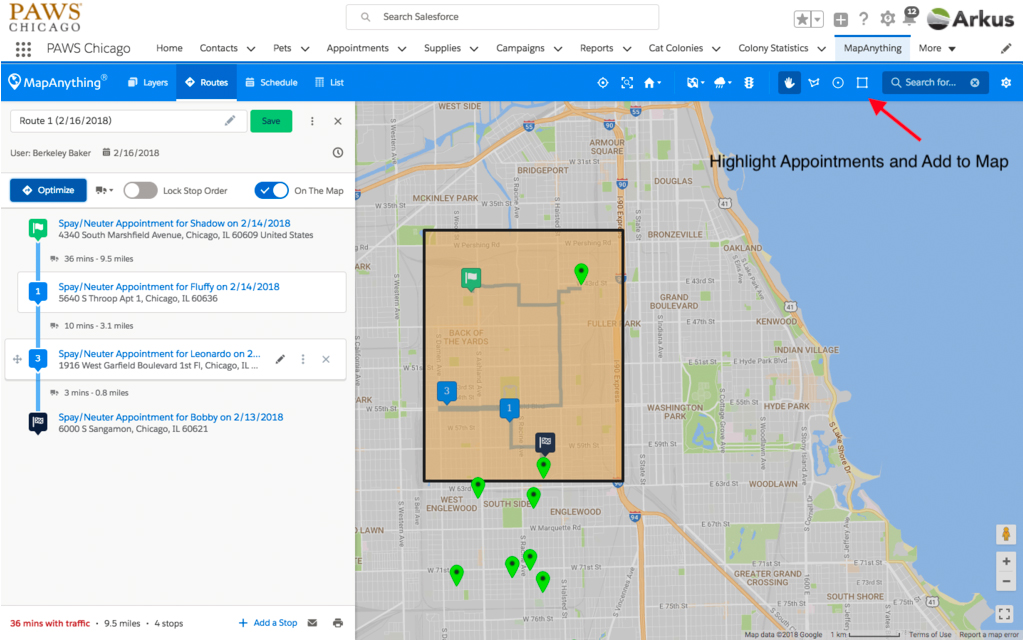Viewport: 1023px width, 640px height.
Task: Edit the route name with the pencil
Action: [x=230, y=121]
